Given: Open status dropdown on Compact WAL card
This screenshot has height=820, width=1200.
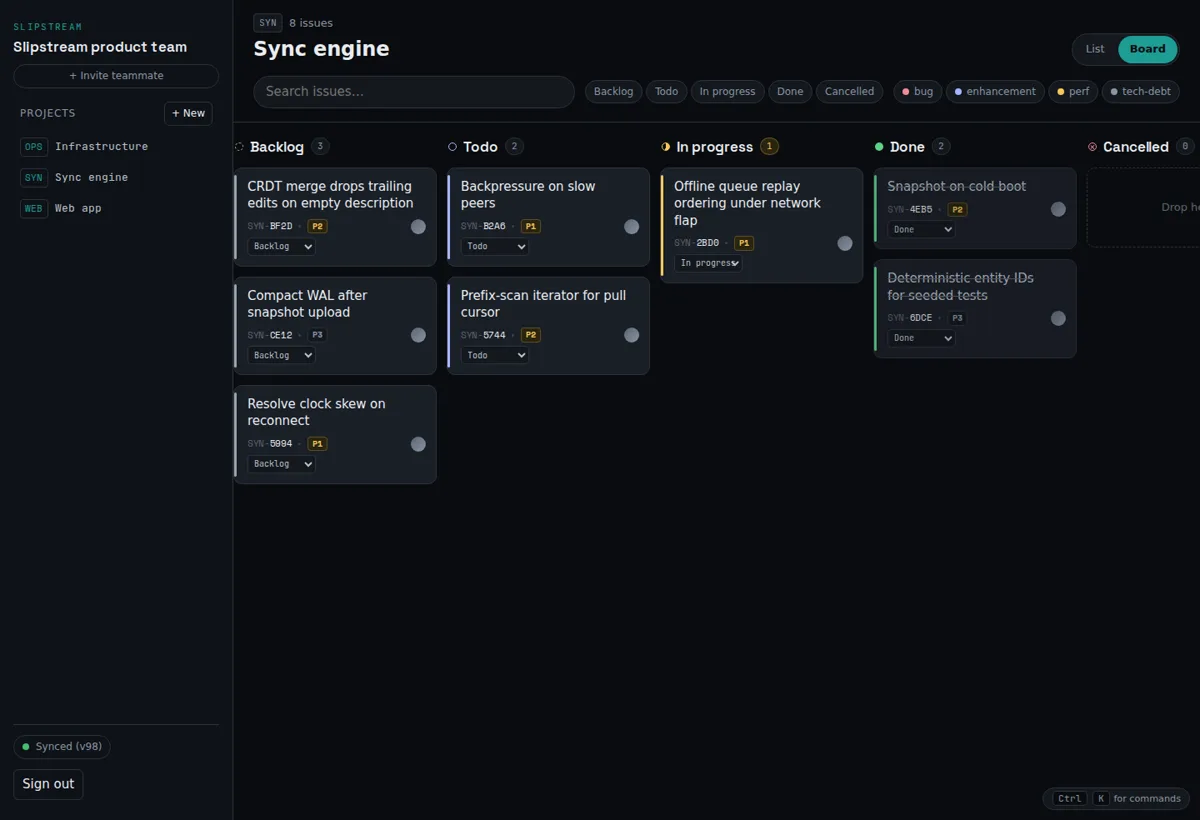Looking at the screenshot, I should [x=281, y=355].
